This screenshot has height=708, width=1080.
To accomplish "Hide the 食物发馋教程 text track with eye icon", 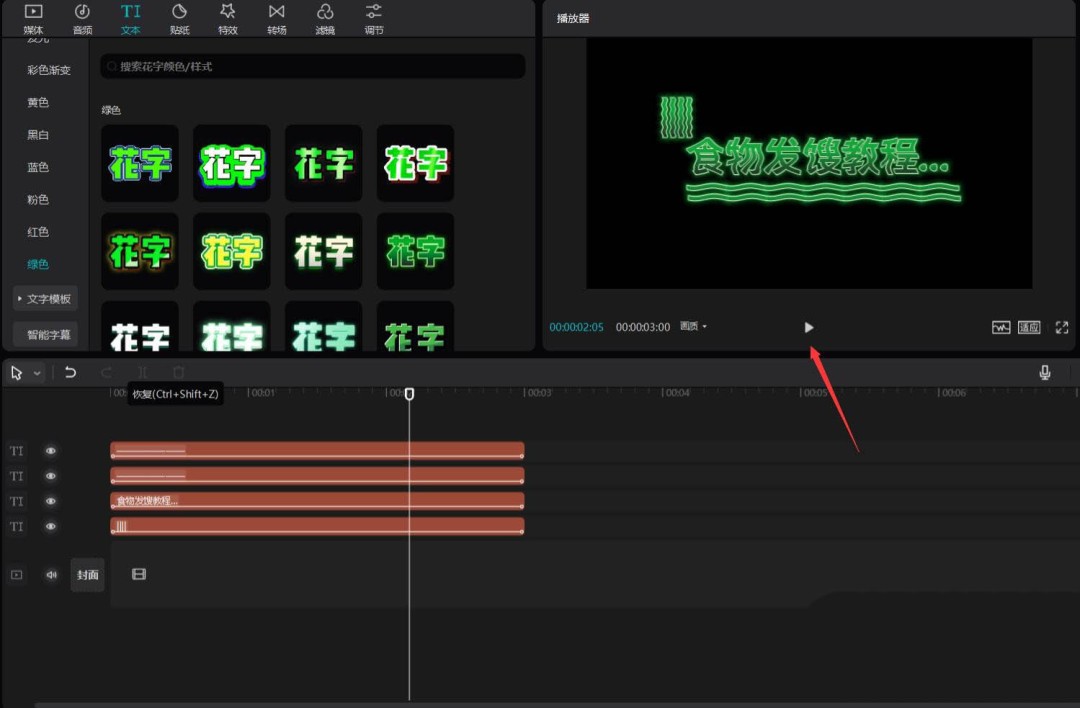I will [x=51, y=501].
